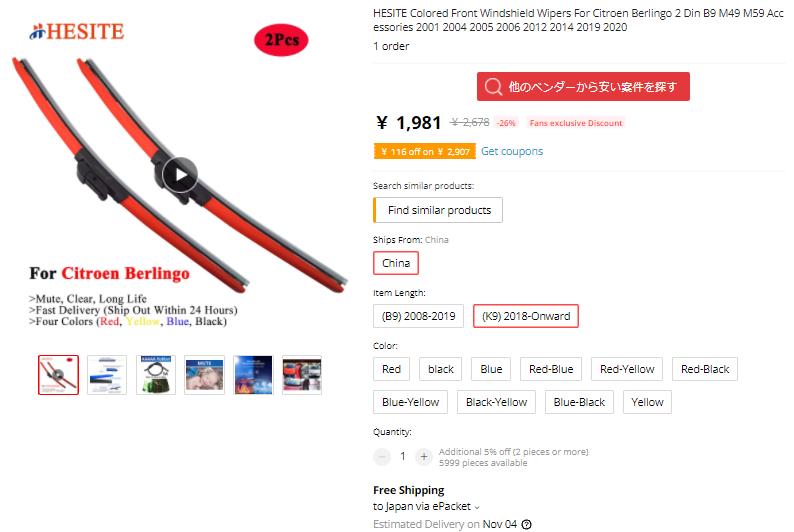This screenshot has height=532, width=794.
Task: Click the HESITE brand logo
Action: click(x=76, y=31)
